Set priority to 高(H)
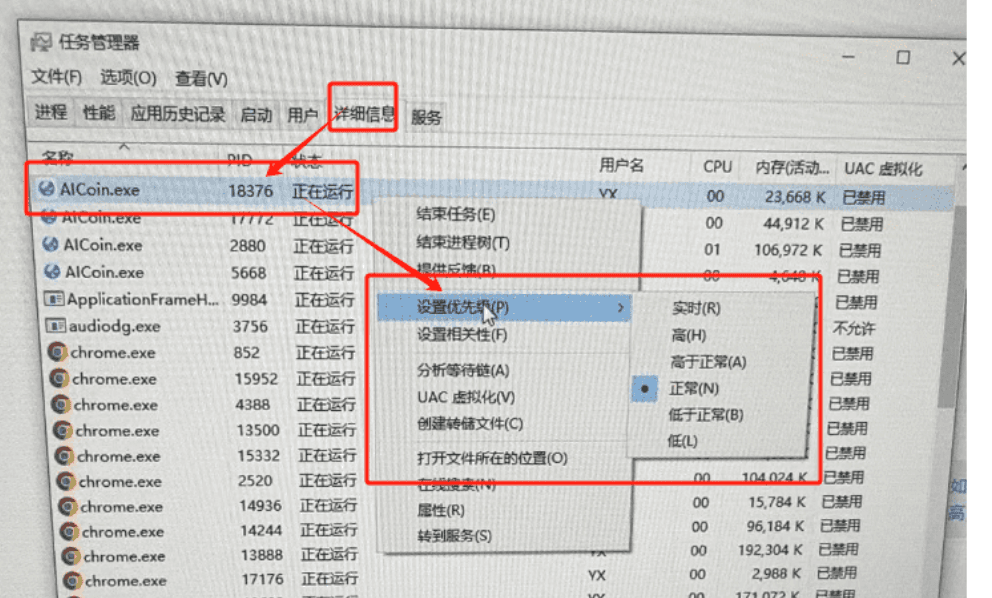This screenshot has width=992, height=598. pyautogui.click(x=688, y=335)
